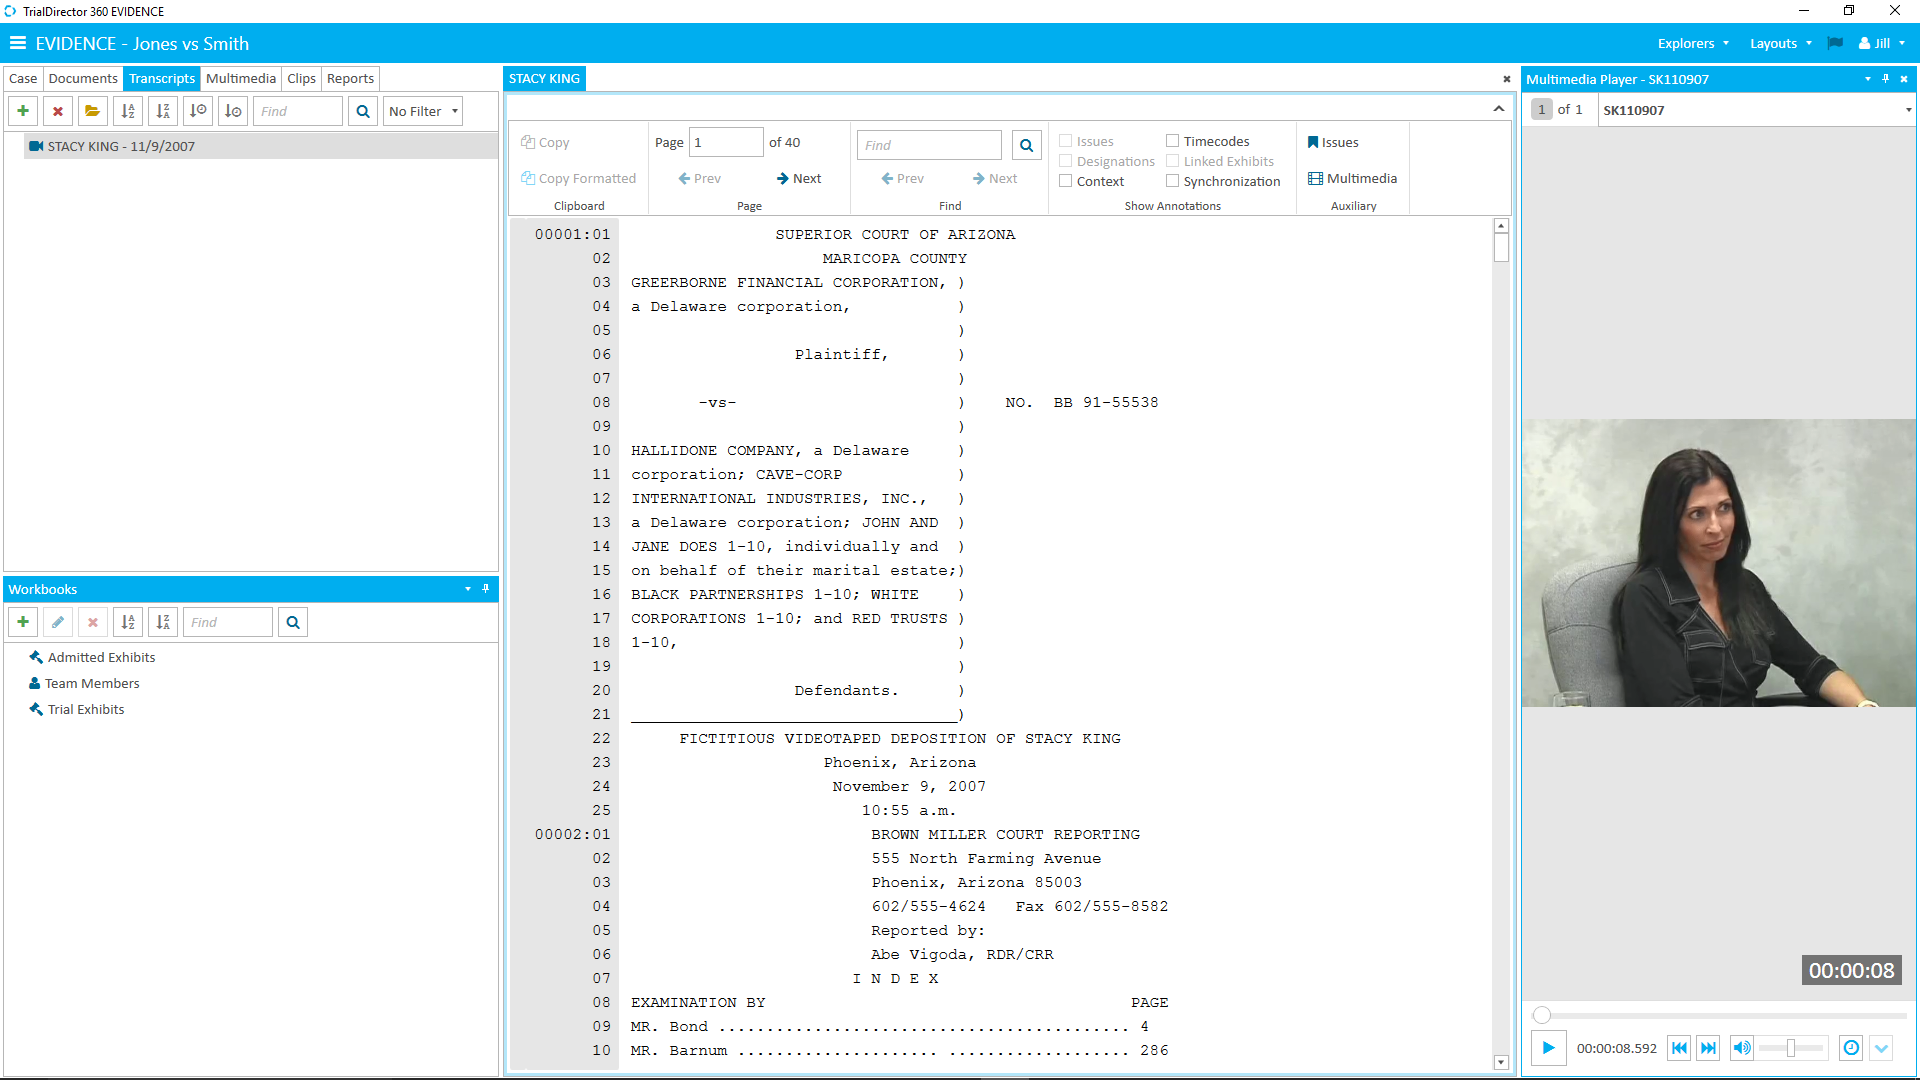This screenshot has height=1080, width=1920.
Task: Sort transcripts Z to A descending
Action: coord(163,111)
